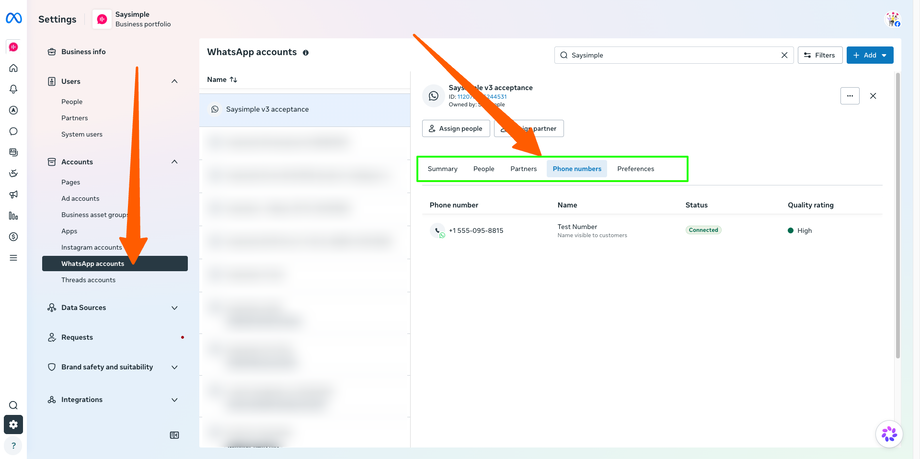Clear the Saysimple search text
920x459 pixels.
pyautogui.click(x=784, y=55)
